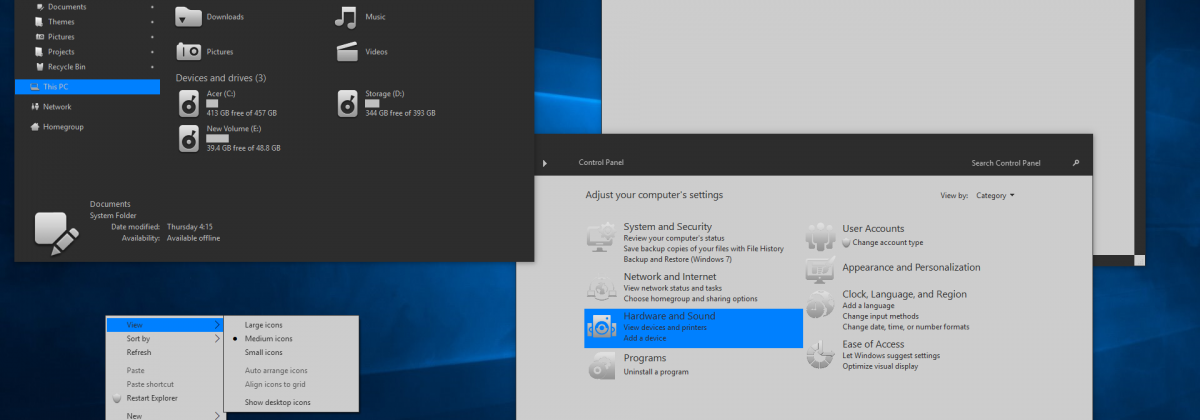Select Themes in the Explorer sidebar
This screenshot has width=1200, height=420.
tap(61, 22)
